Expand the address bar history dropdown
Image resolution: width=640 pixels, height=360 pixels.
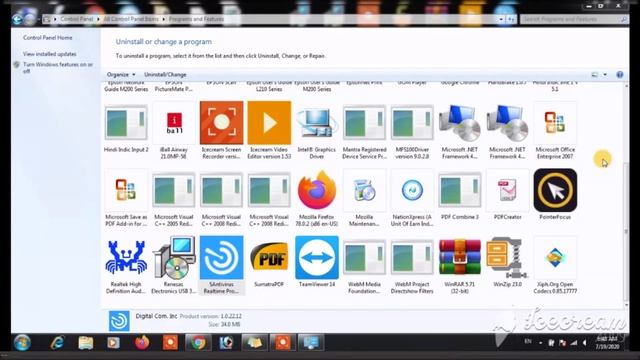coord(501,19)
